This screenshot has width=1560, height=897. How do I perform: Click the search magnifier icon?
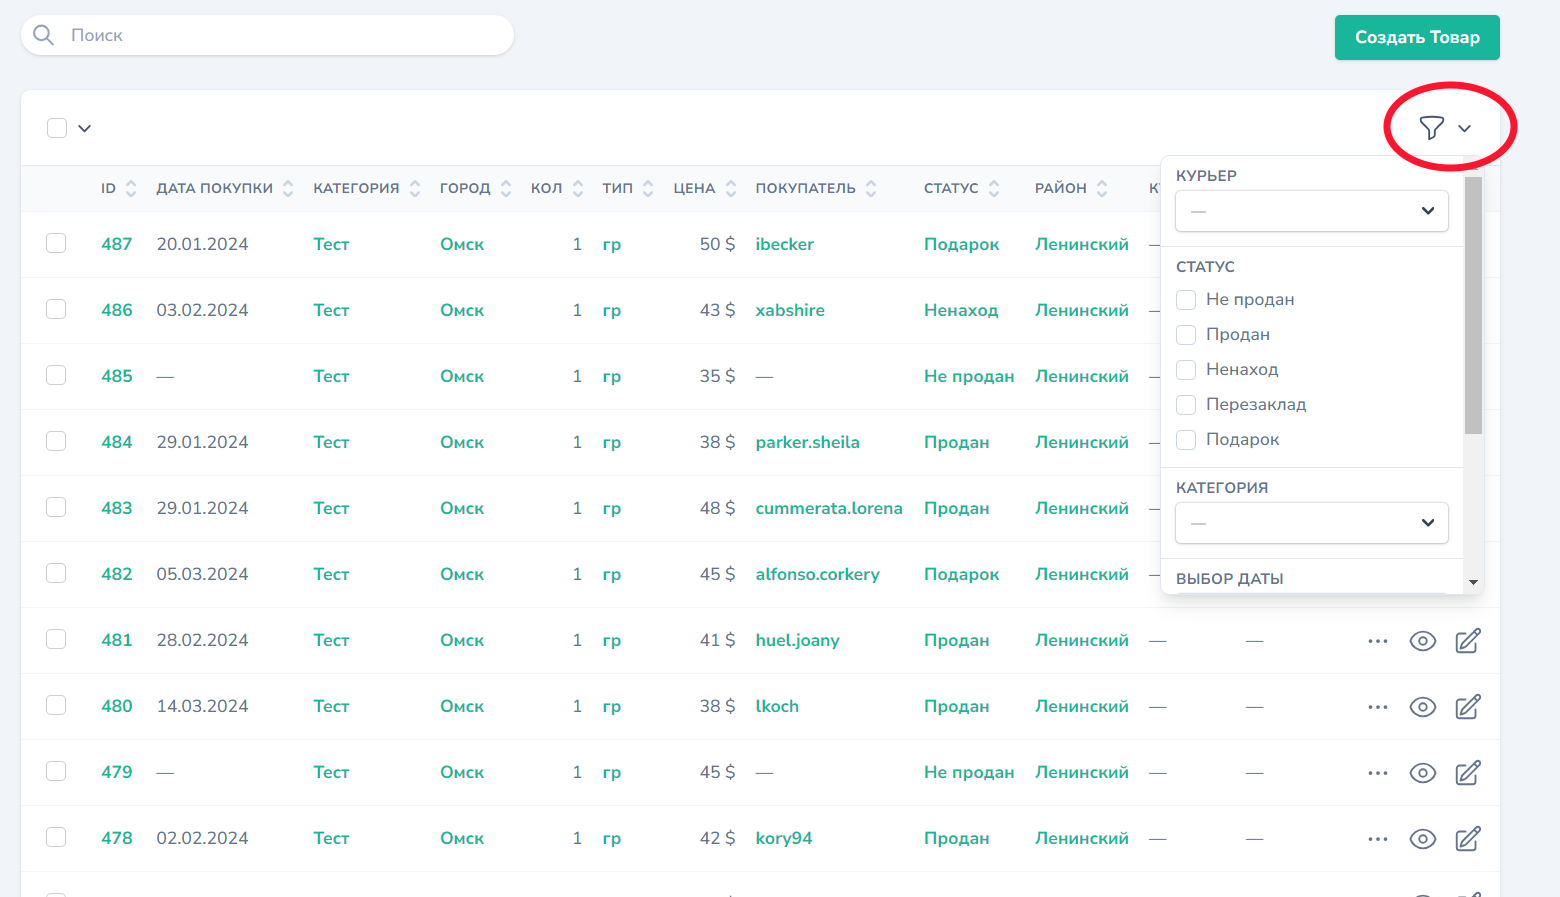pyautogui.click(x=44, y=35)
